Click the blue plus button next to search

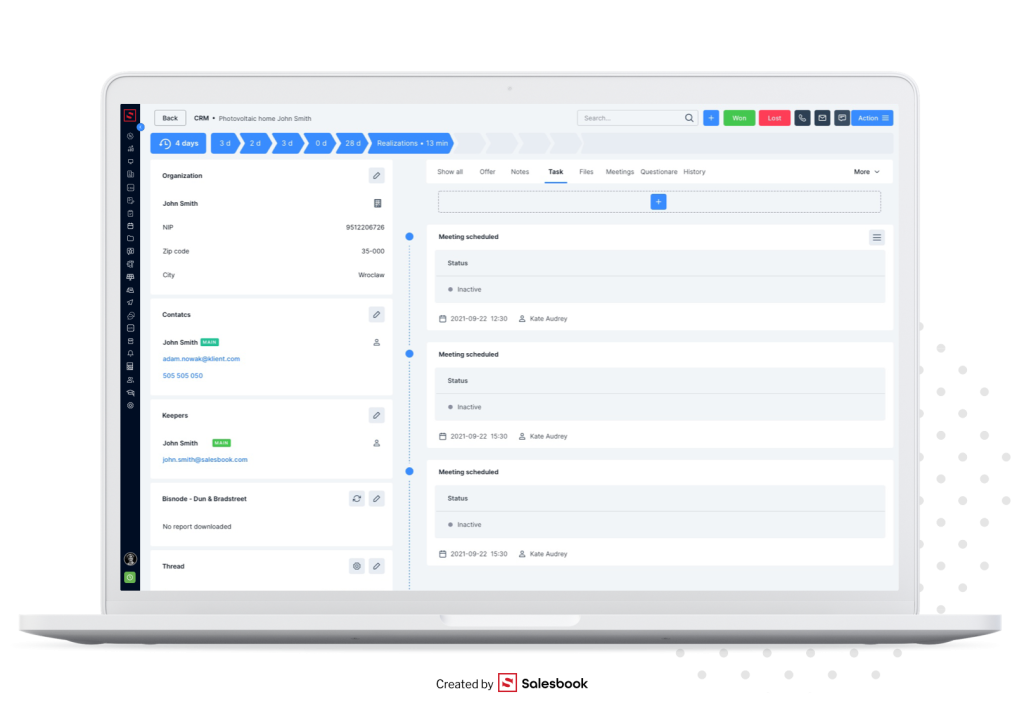tap(711, 117)
